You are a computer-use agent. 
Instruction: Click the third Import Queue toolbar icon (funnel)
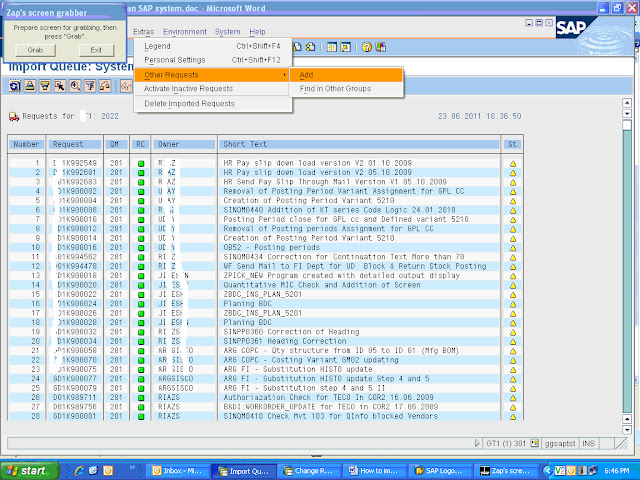[45, 86]
